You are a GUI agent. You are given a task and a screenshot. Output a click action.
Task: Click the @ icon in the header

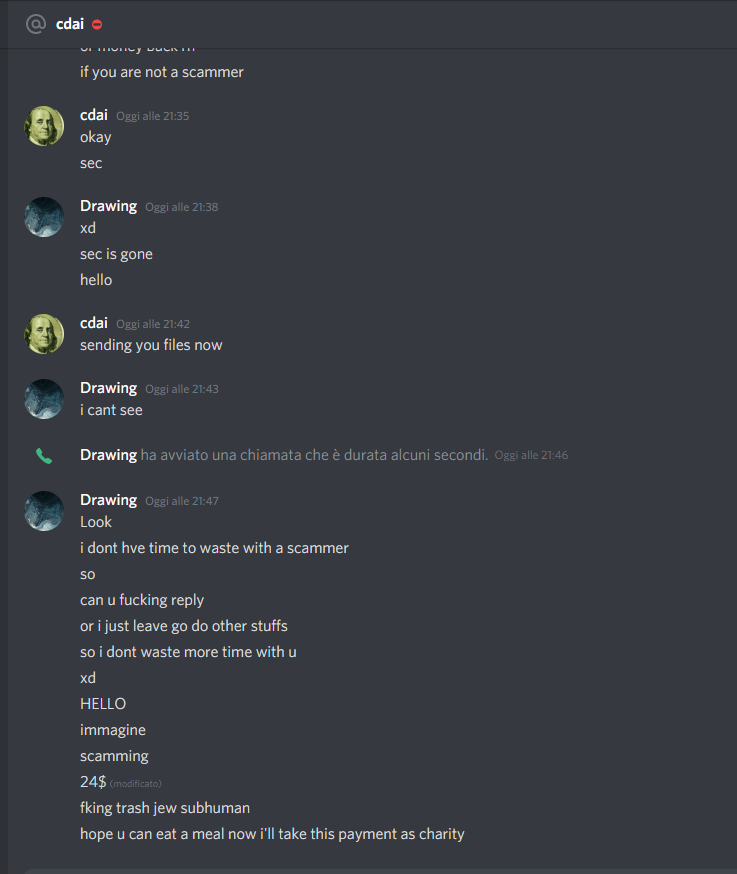pos(36,24)
